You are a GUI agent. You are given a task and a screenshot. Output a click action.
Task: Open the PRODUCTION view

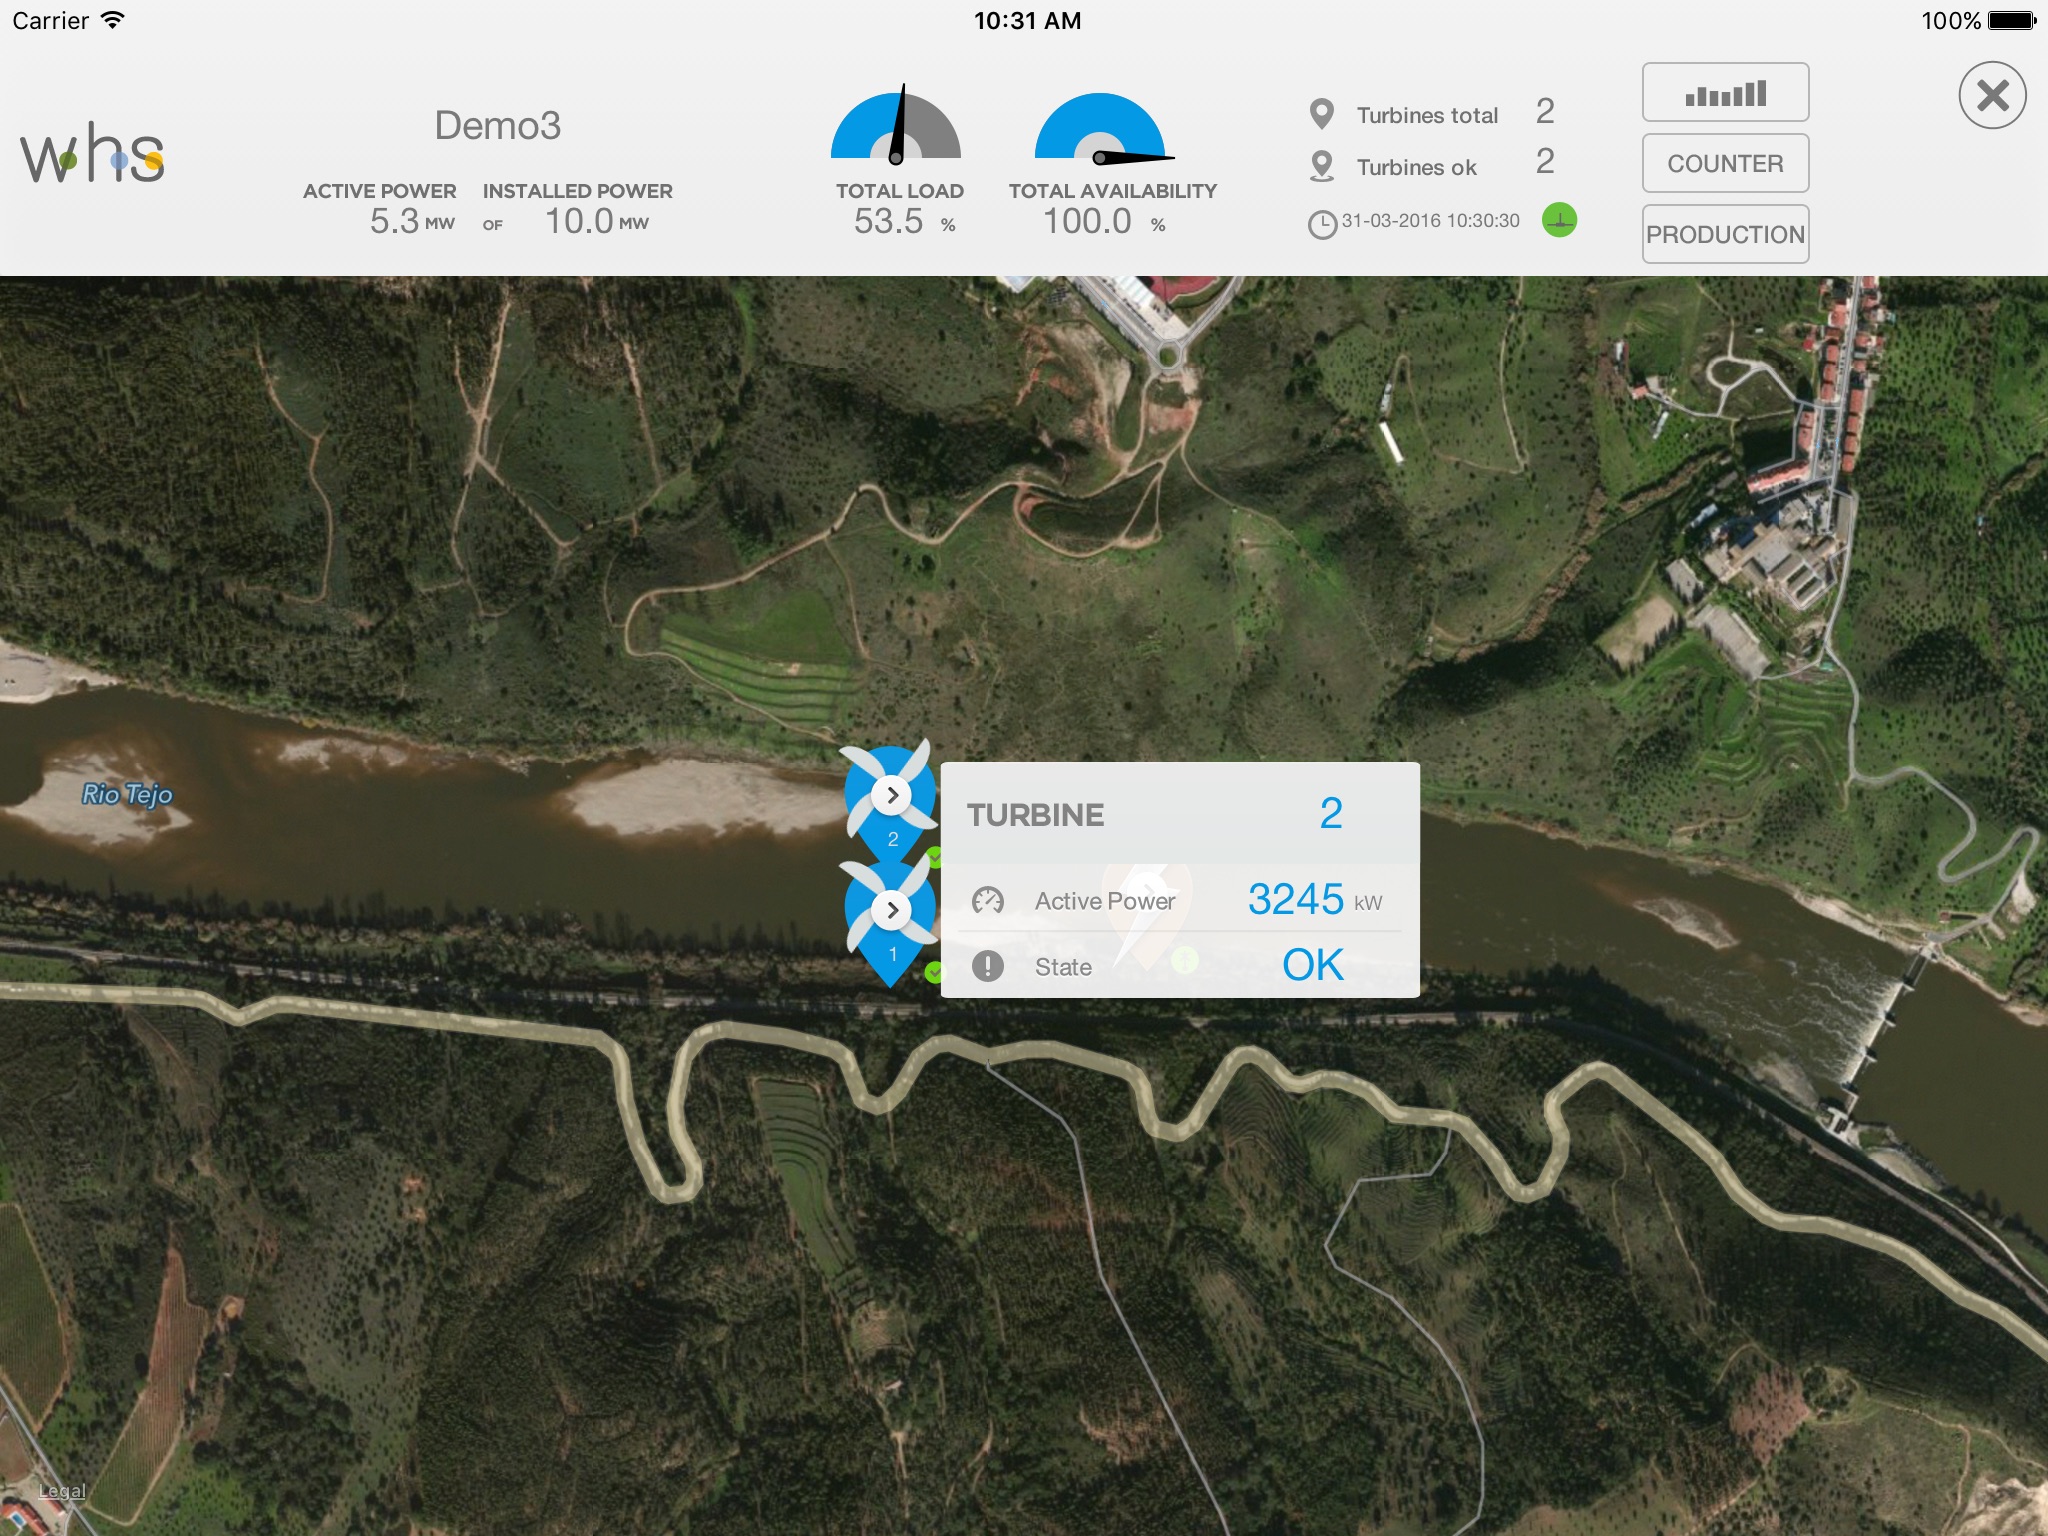coord(1725,234)
